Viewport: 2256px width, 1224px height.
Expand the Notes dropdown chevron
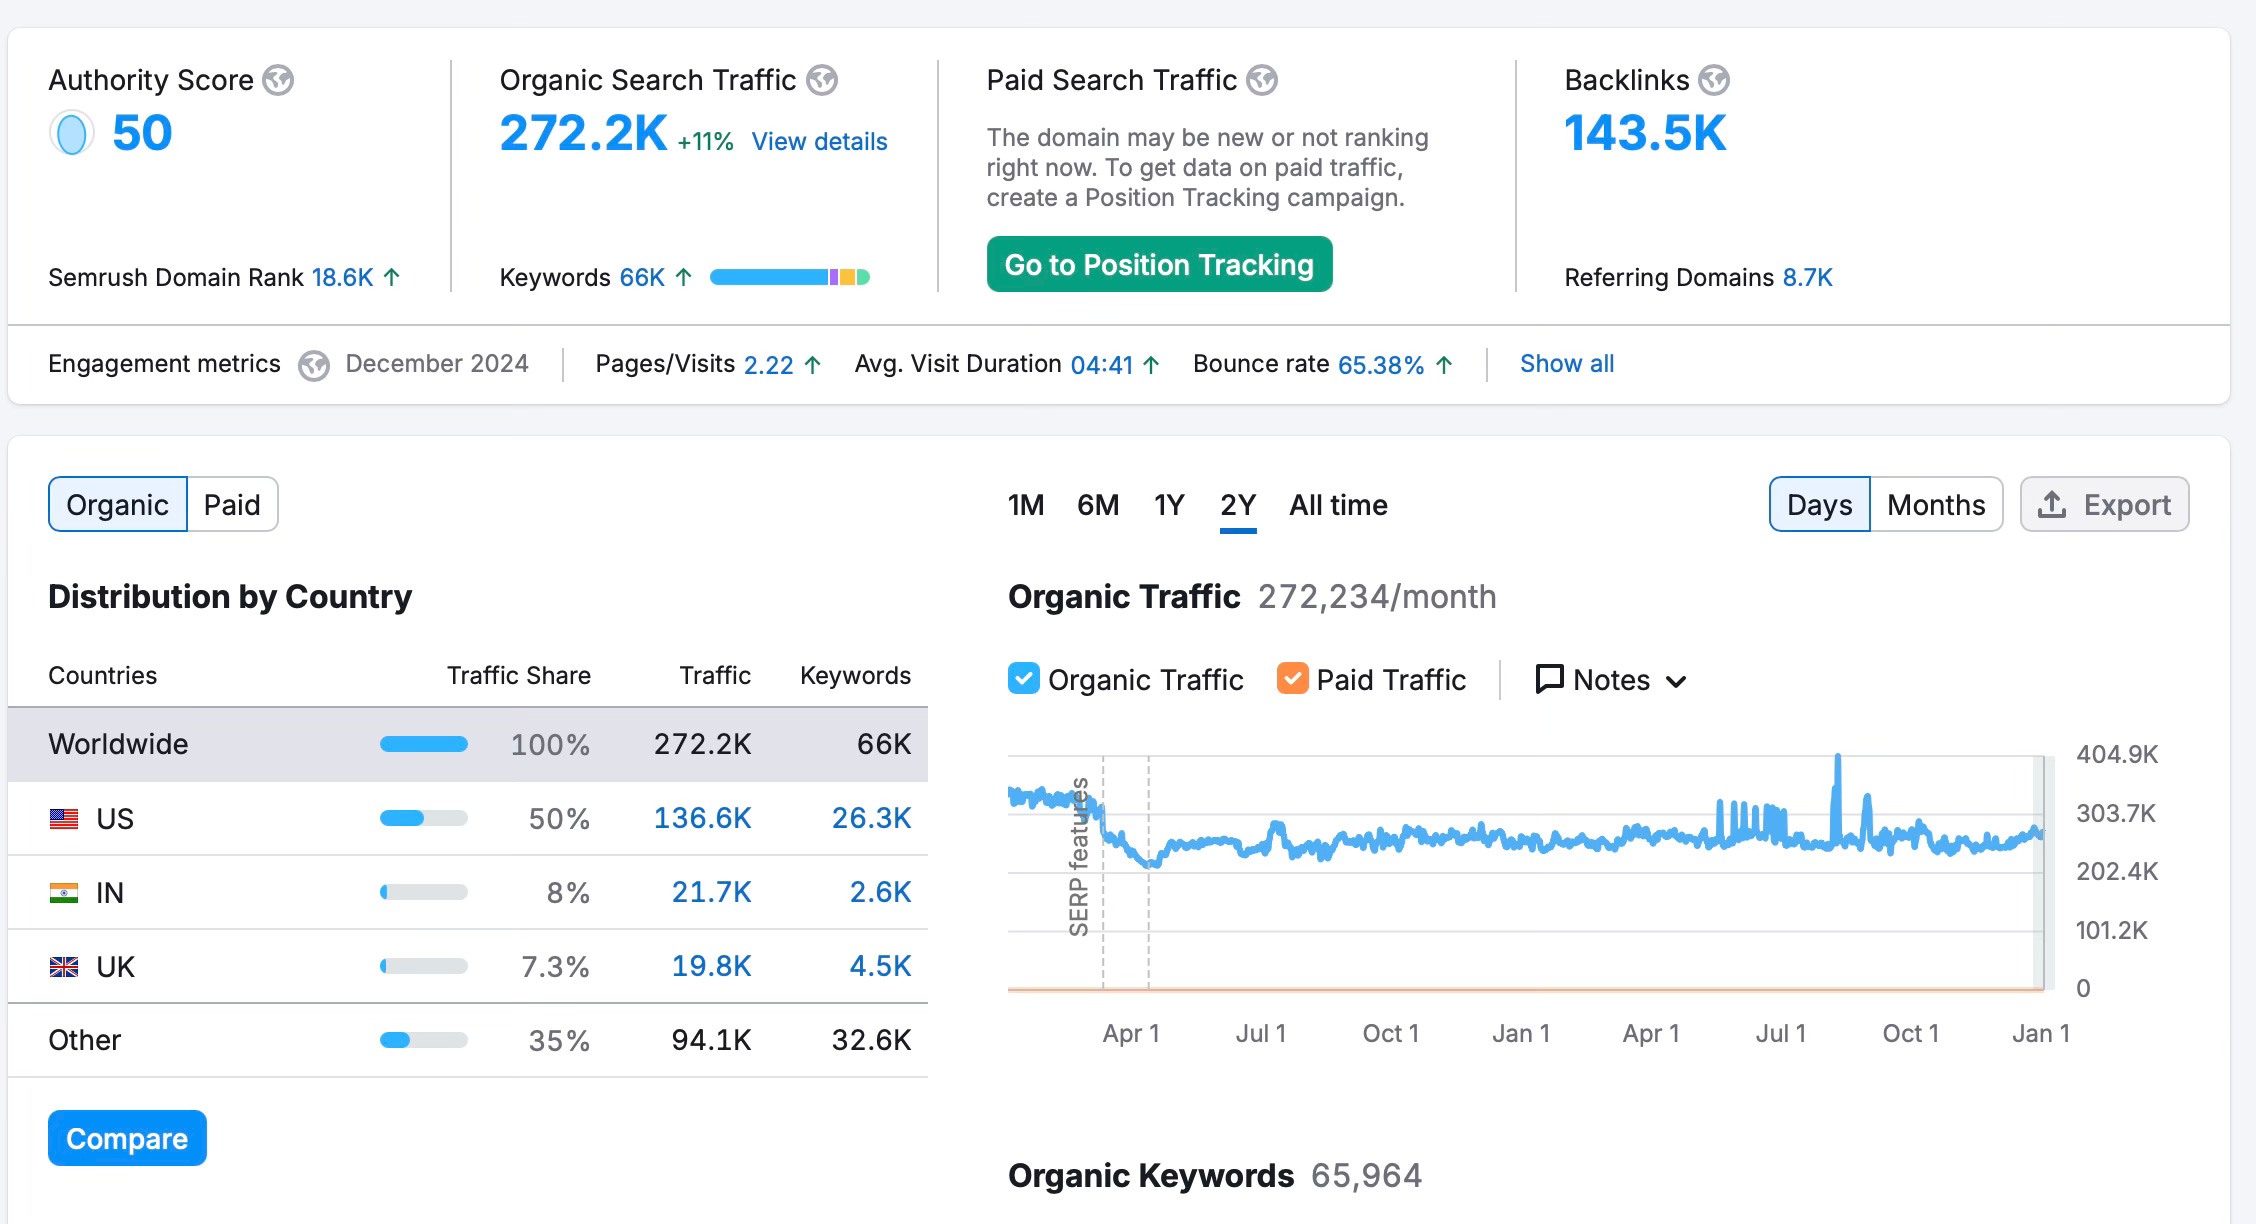pos(1677,682)
